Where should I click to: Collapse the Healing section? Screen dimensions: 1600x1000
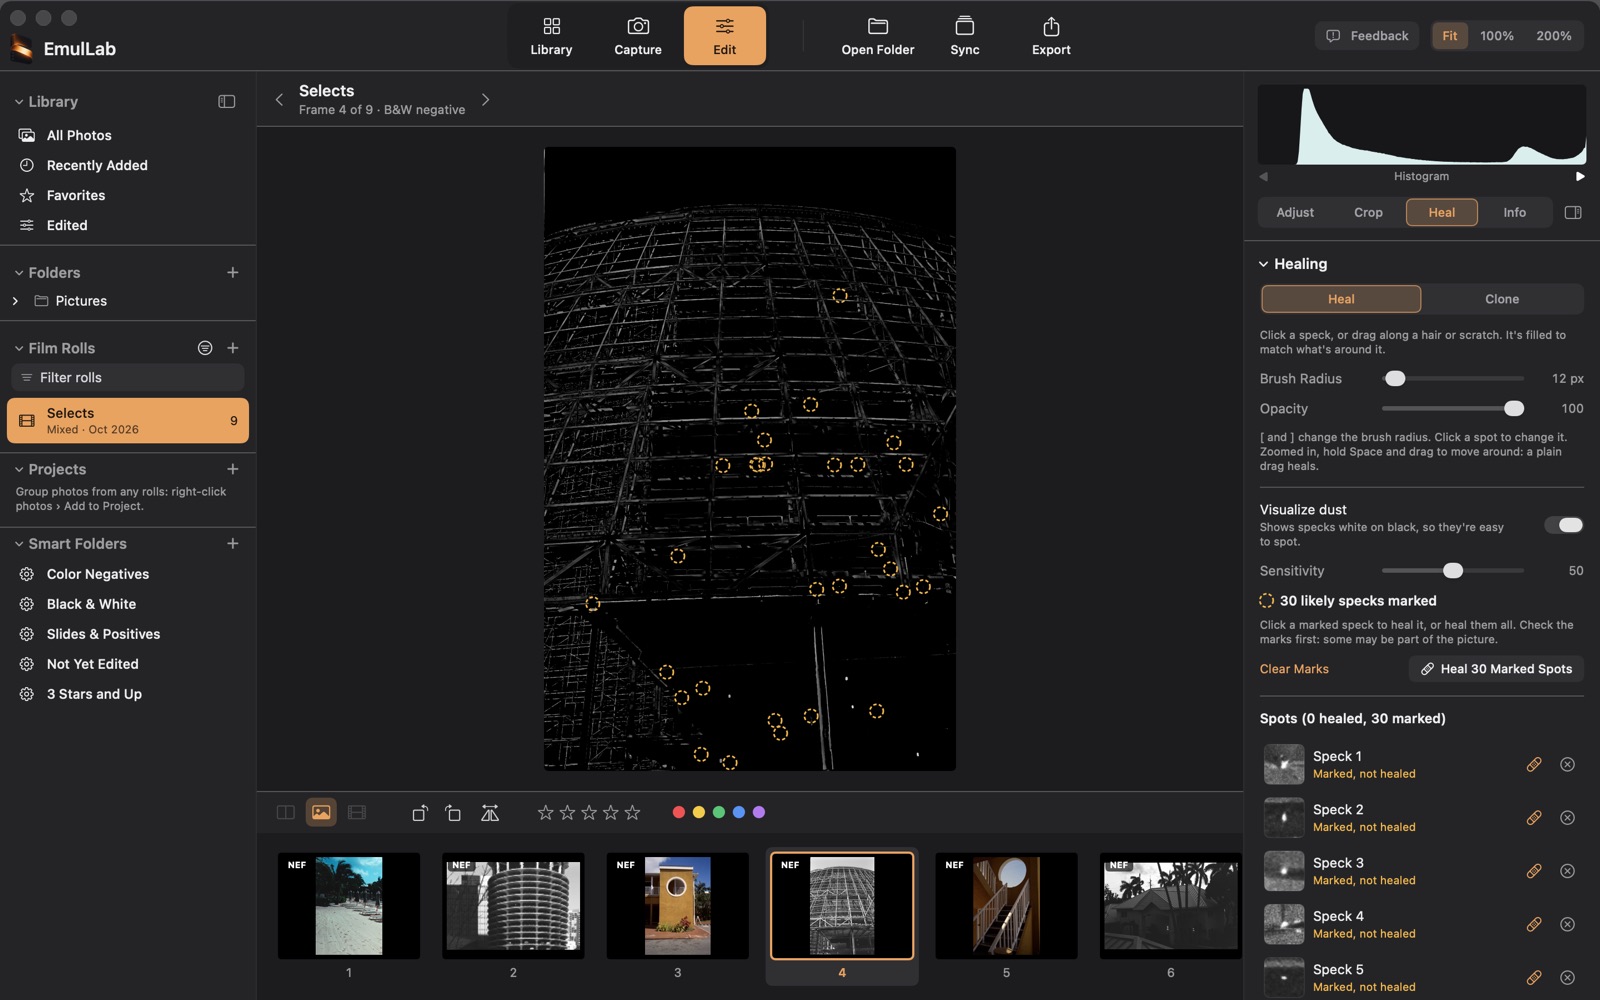point(1264,264)
